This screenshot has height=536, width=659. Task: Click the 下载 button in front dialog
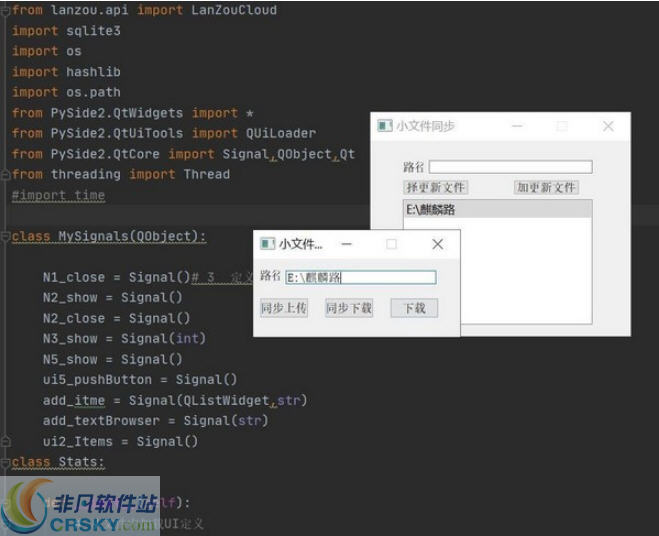click(x=414, y=308)
